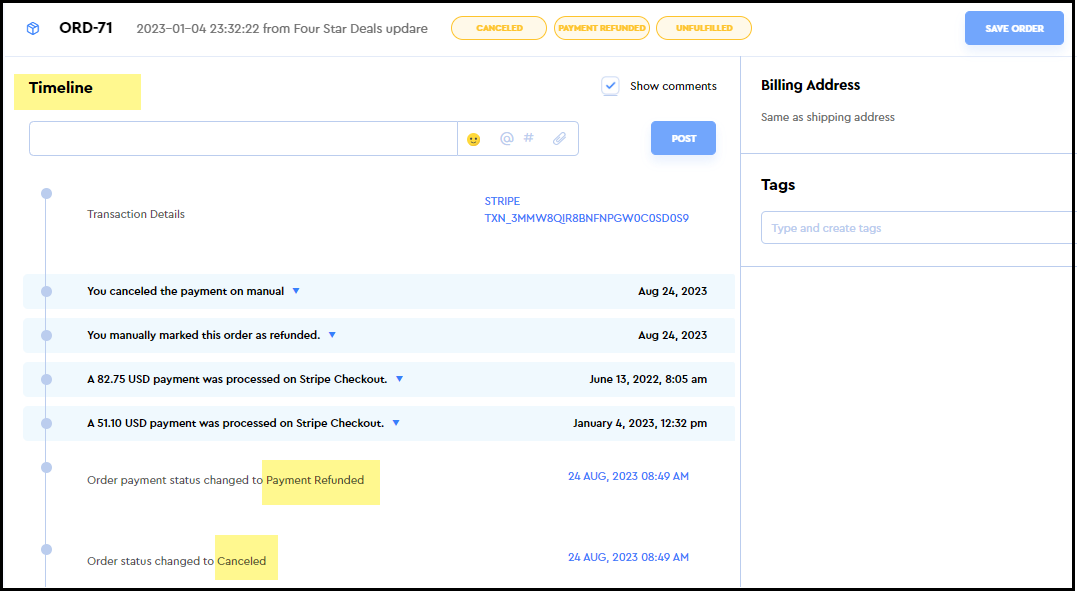Expand 'You canceled the payment on manual' entry

[296, 291]
